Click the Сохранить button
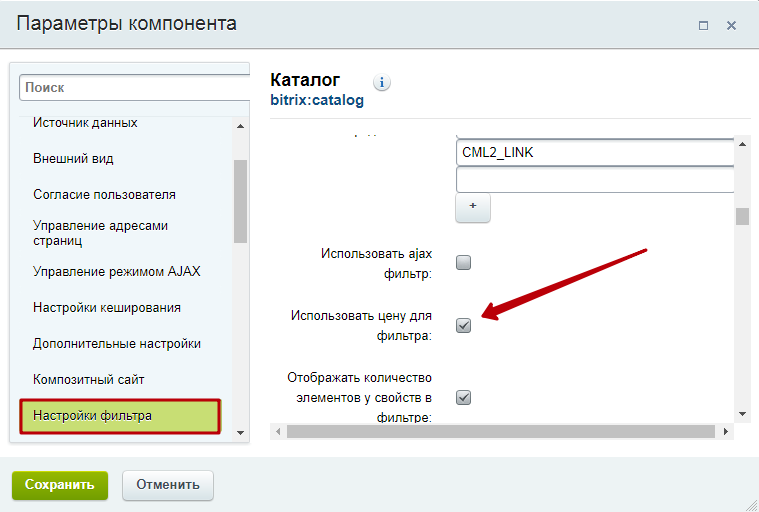 click(60, 485)
